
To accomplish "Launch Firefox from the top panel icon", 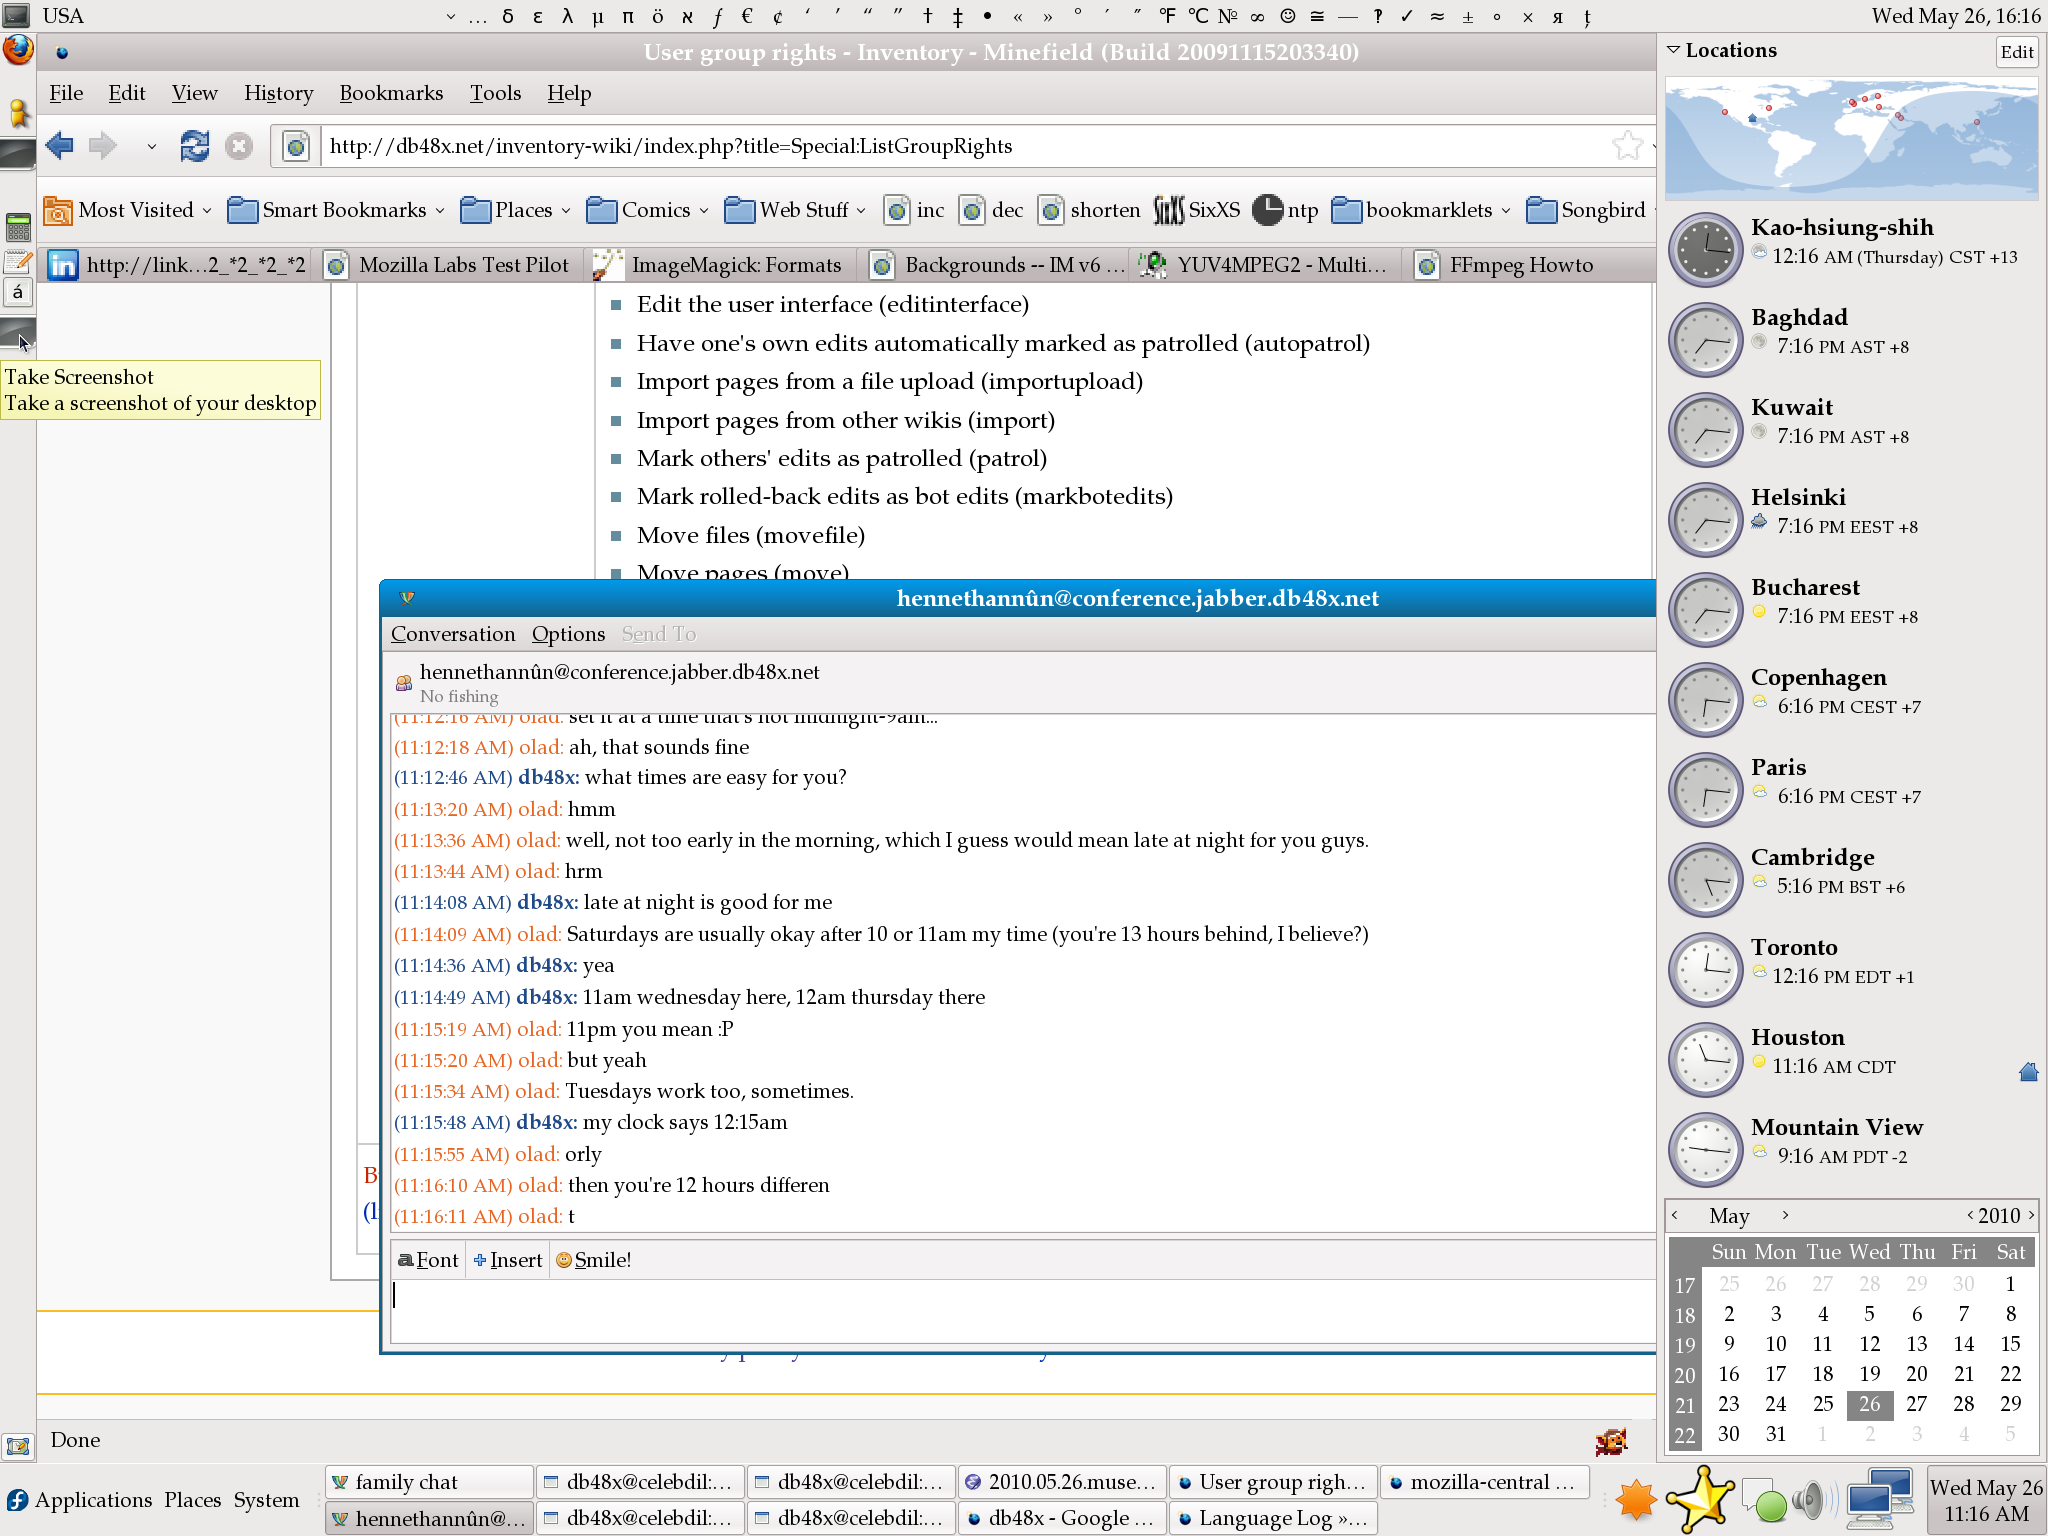I will (18, 50).
